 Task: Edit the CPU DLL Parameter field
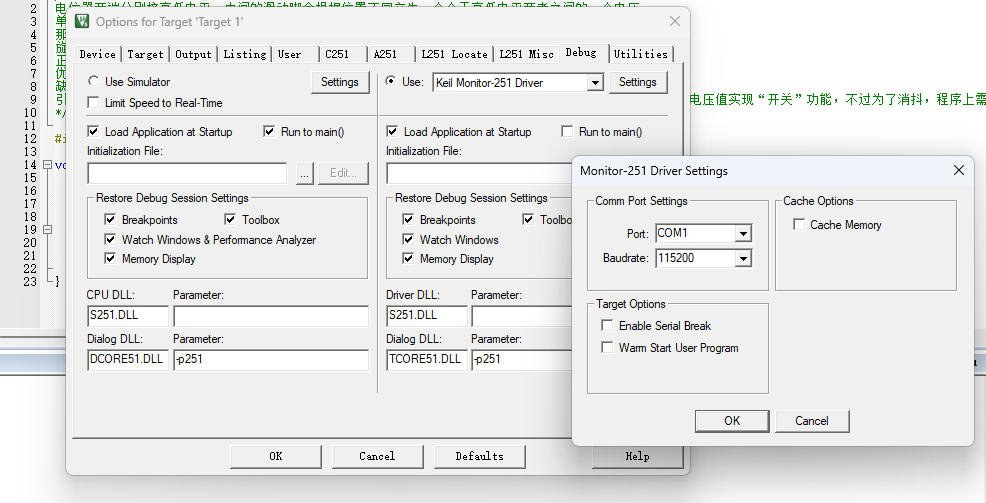[x=271, y=316]
